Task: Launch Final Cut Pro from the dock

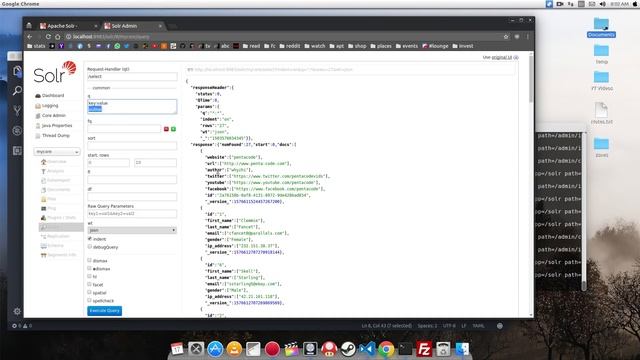Action: coord(291,349)
